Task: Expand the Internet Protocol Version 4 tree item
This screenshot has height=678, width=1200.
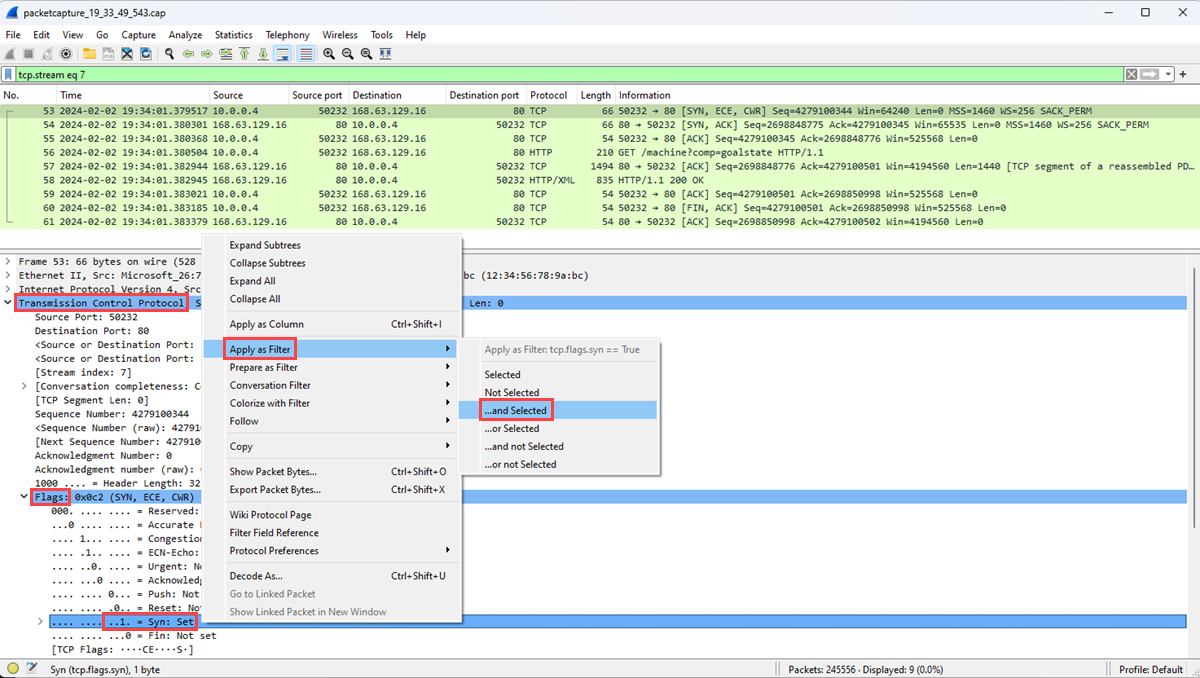Action: tap(9, 289)
